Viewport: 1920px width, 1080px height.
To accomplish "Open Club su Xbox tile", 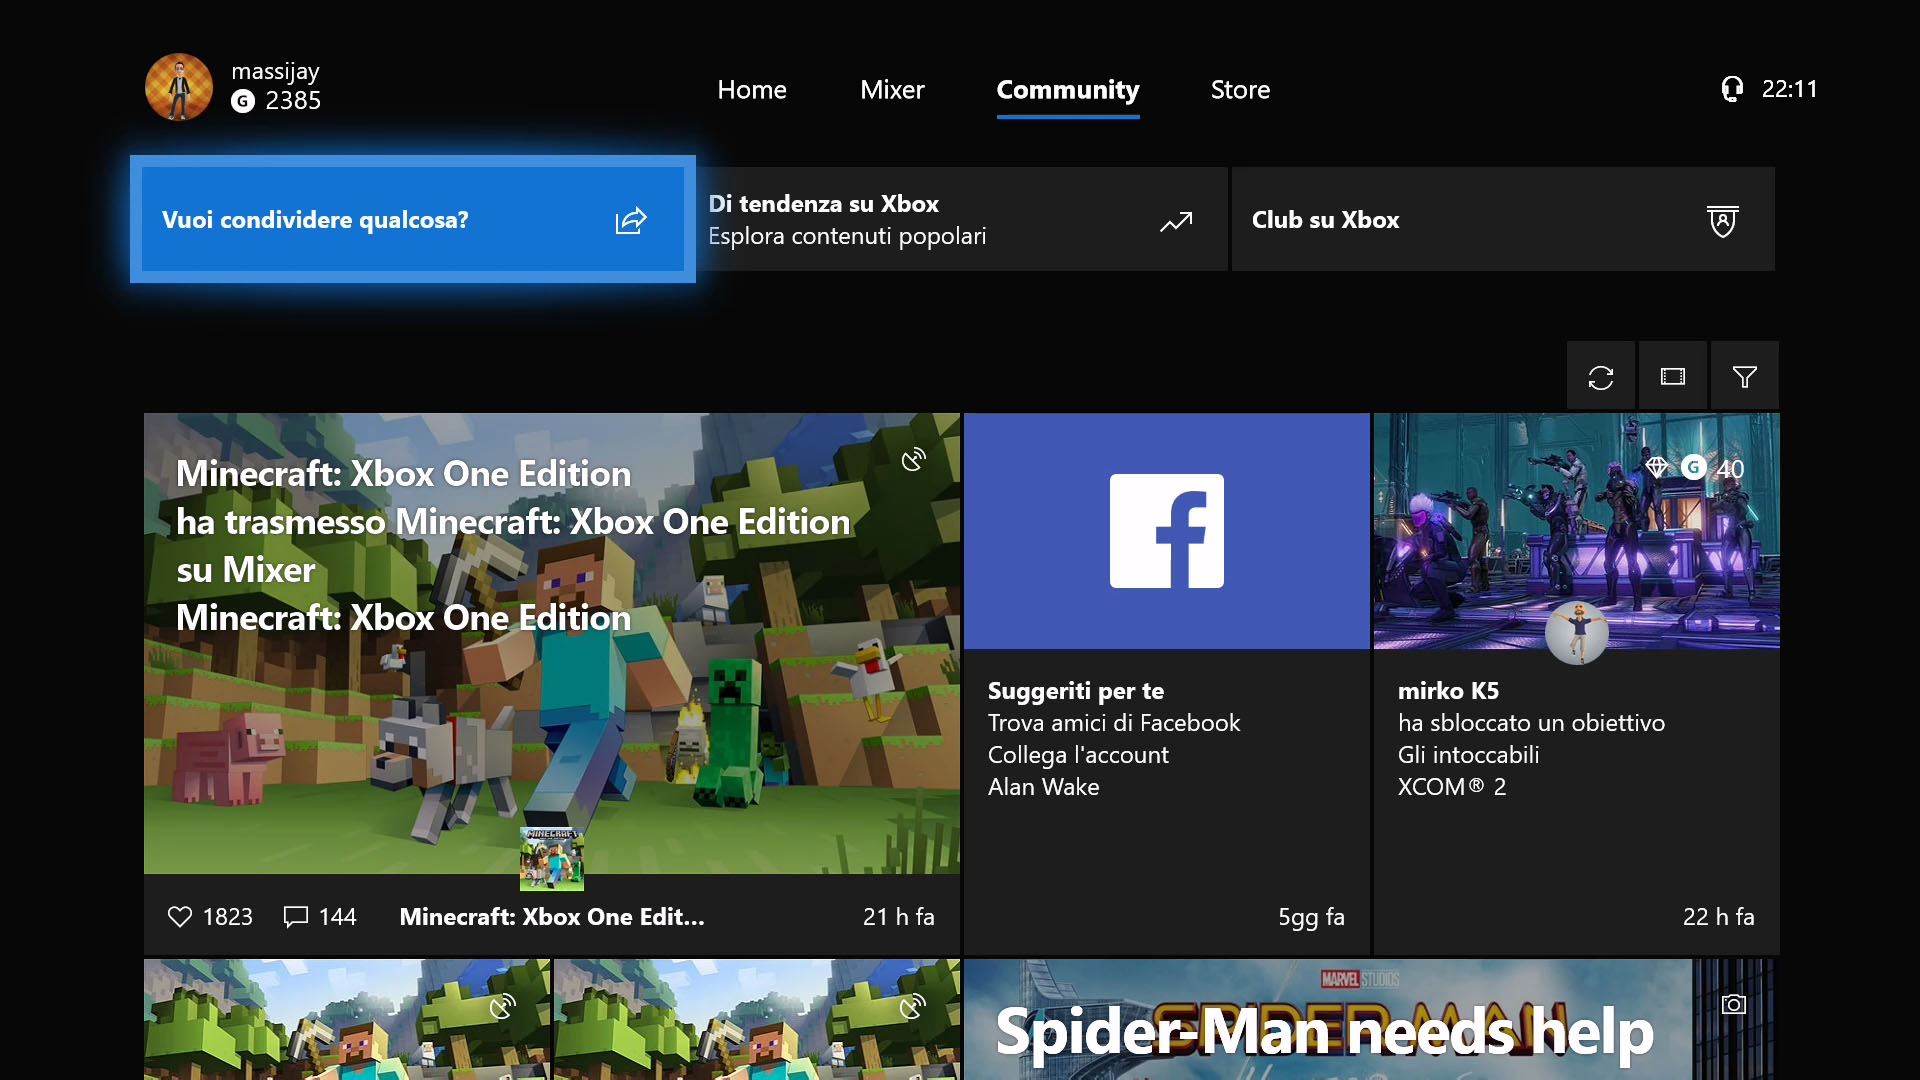I will 1503,219.
